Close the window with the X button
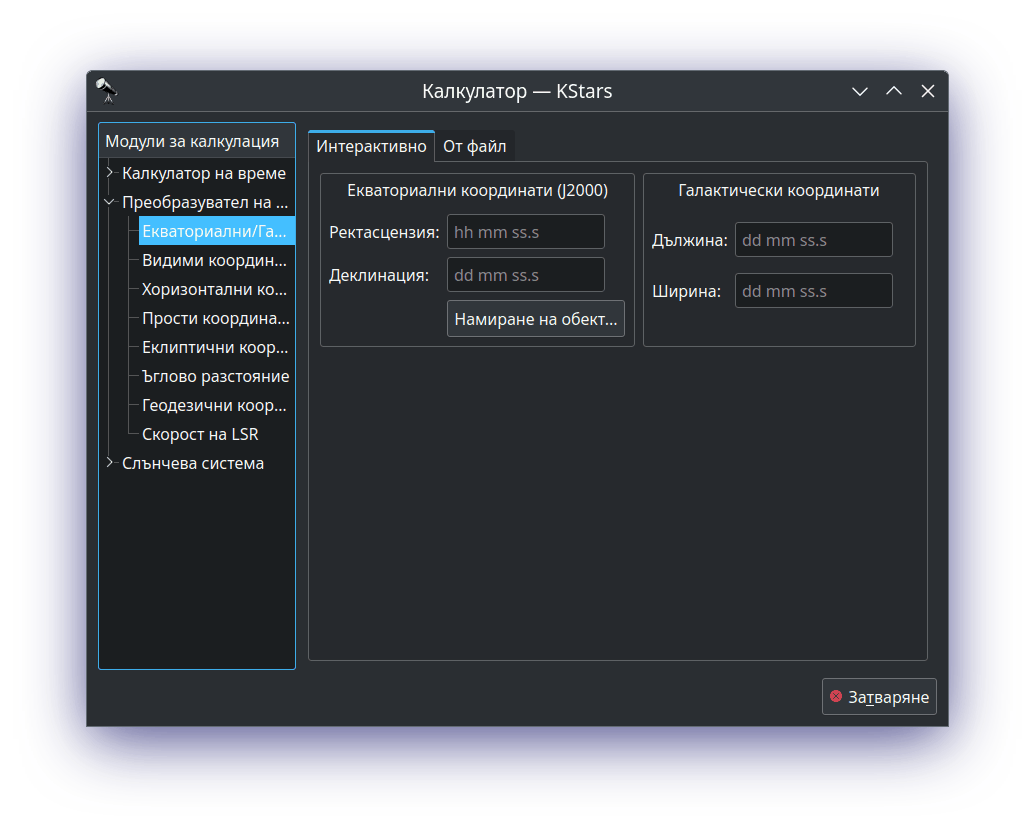Image resolution: width=1035 pixels, height=829 pixels. click(928, 91)
